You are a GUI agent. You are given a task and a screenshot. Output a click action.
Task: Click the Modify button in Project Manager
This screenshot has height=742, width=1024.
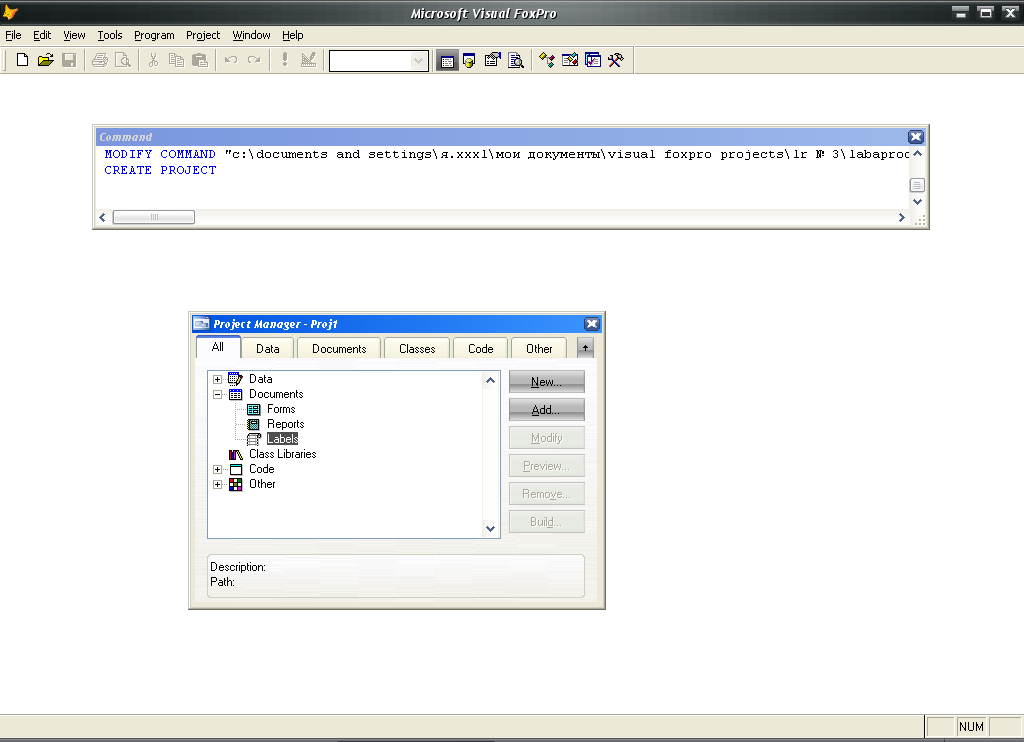point(547,438)
